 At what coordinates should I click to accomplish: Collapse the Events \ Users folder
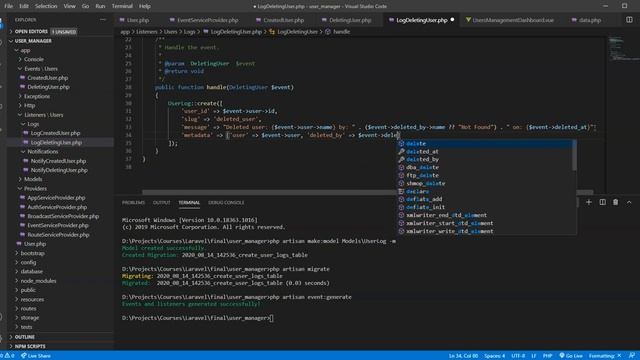pos(40,69)
